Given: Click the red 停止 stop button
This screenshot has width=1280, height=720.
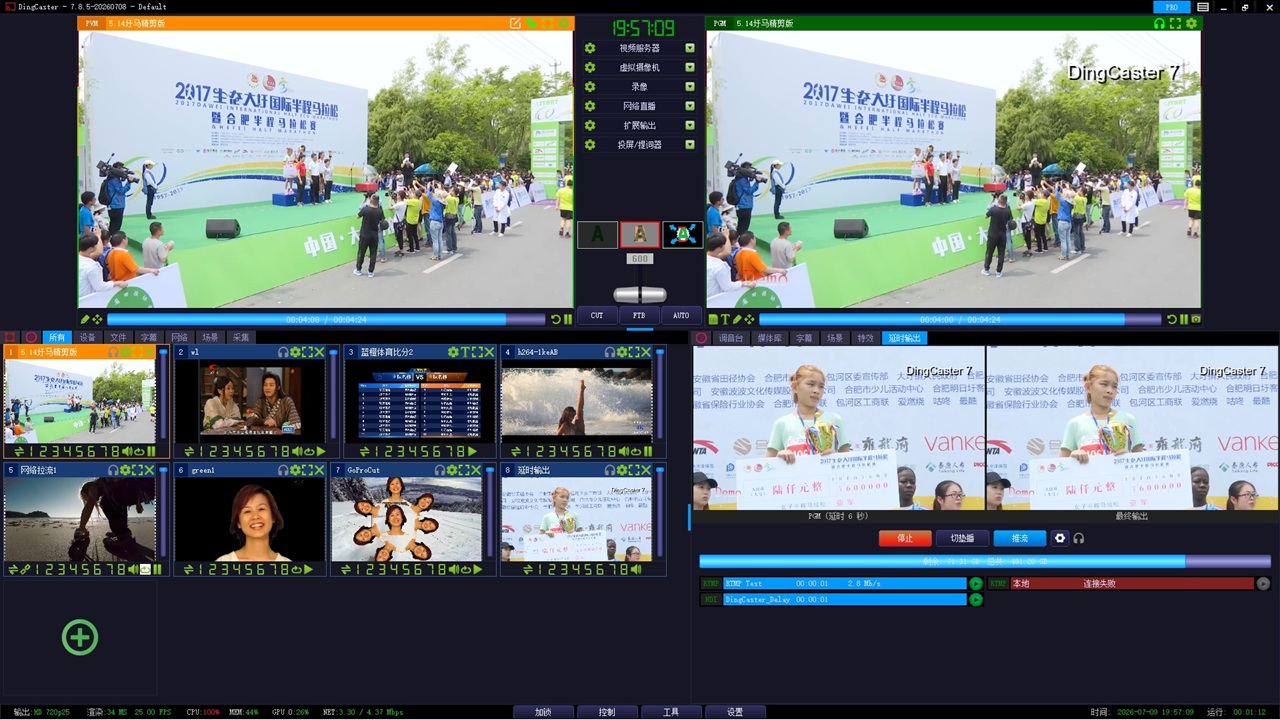Looking at the screenshot, I should coord(905,538).
